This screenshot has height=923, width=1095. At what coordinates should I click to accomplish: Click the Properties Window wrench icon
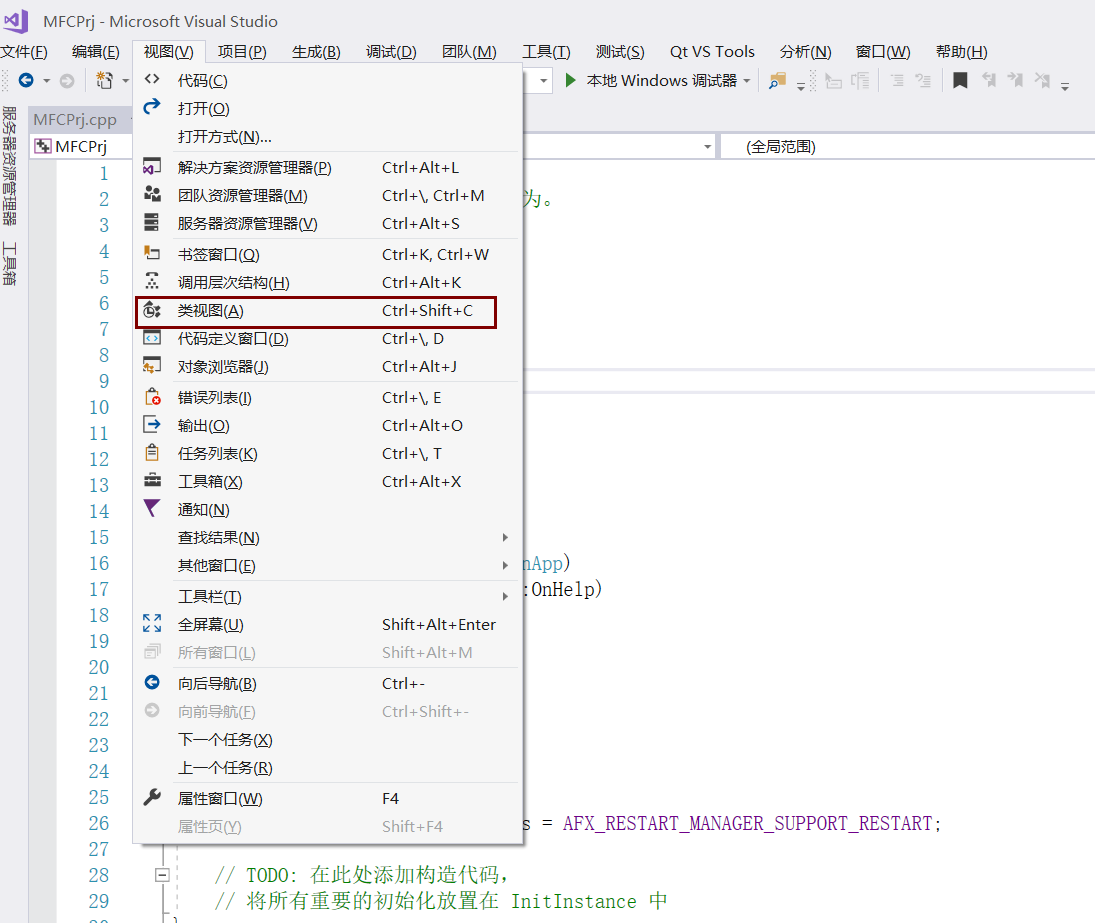(152, 797)
